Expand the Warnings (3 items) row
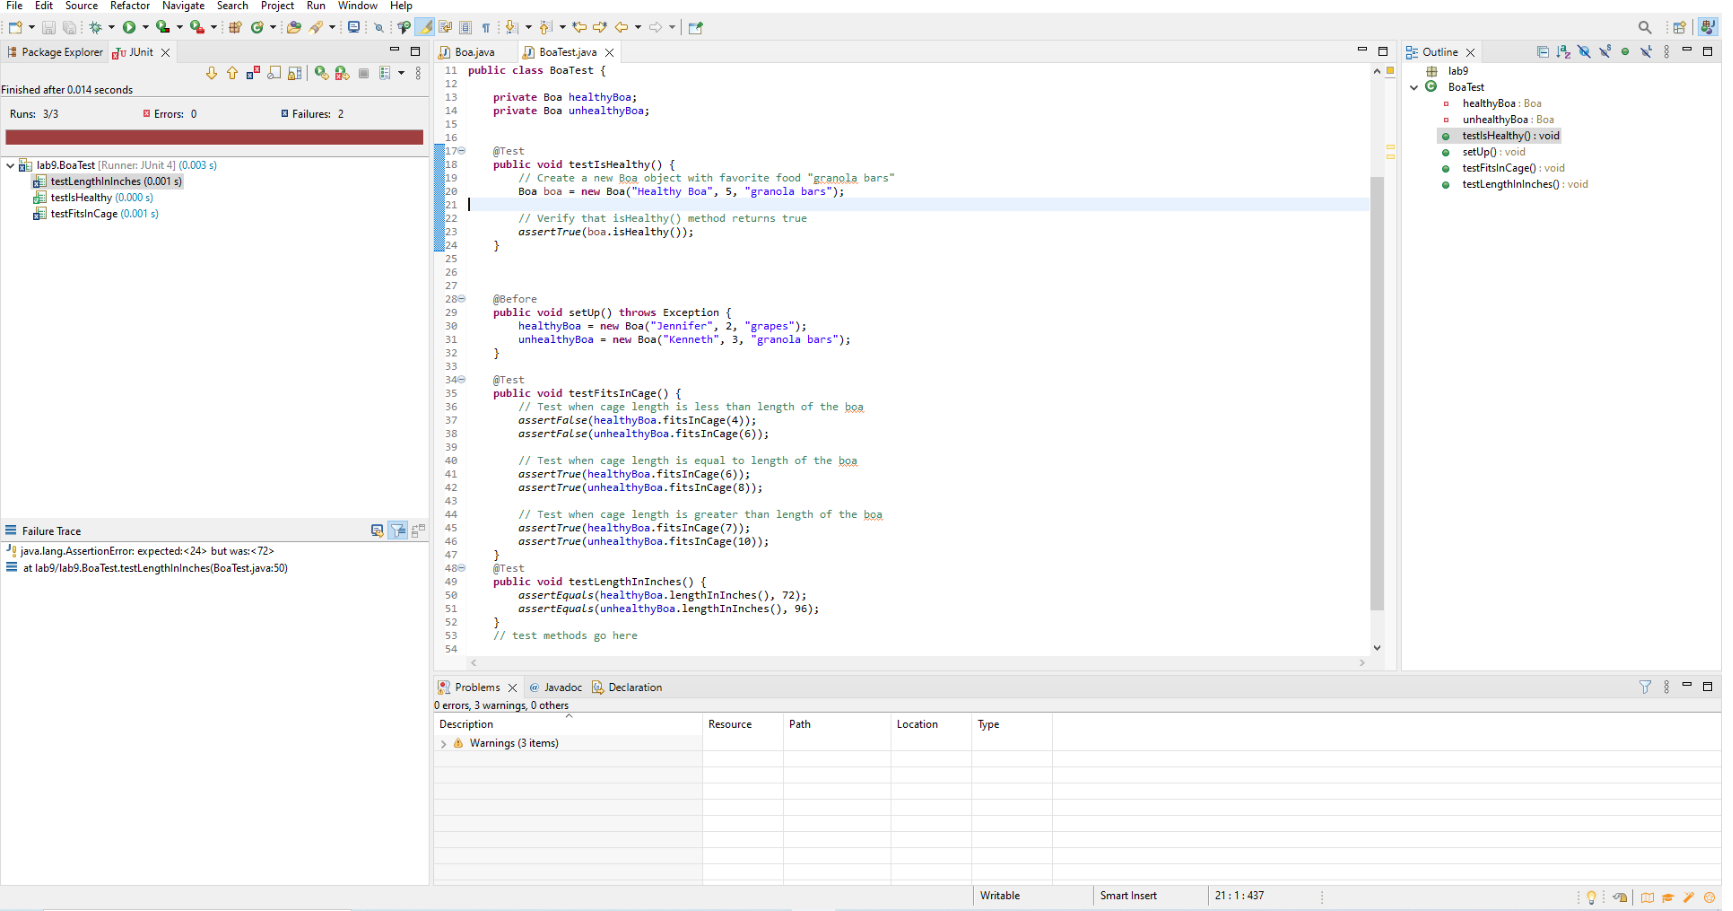 click(x=443, y=744)
